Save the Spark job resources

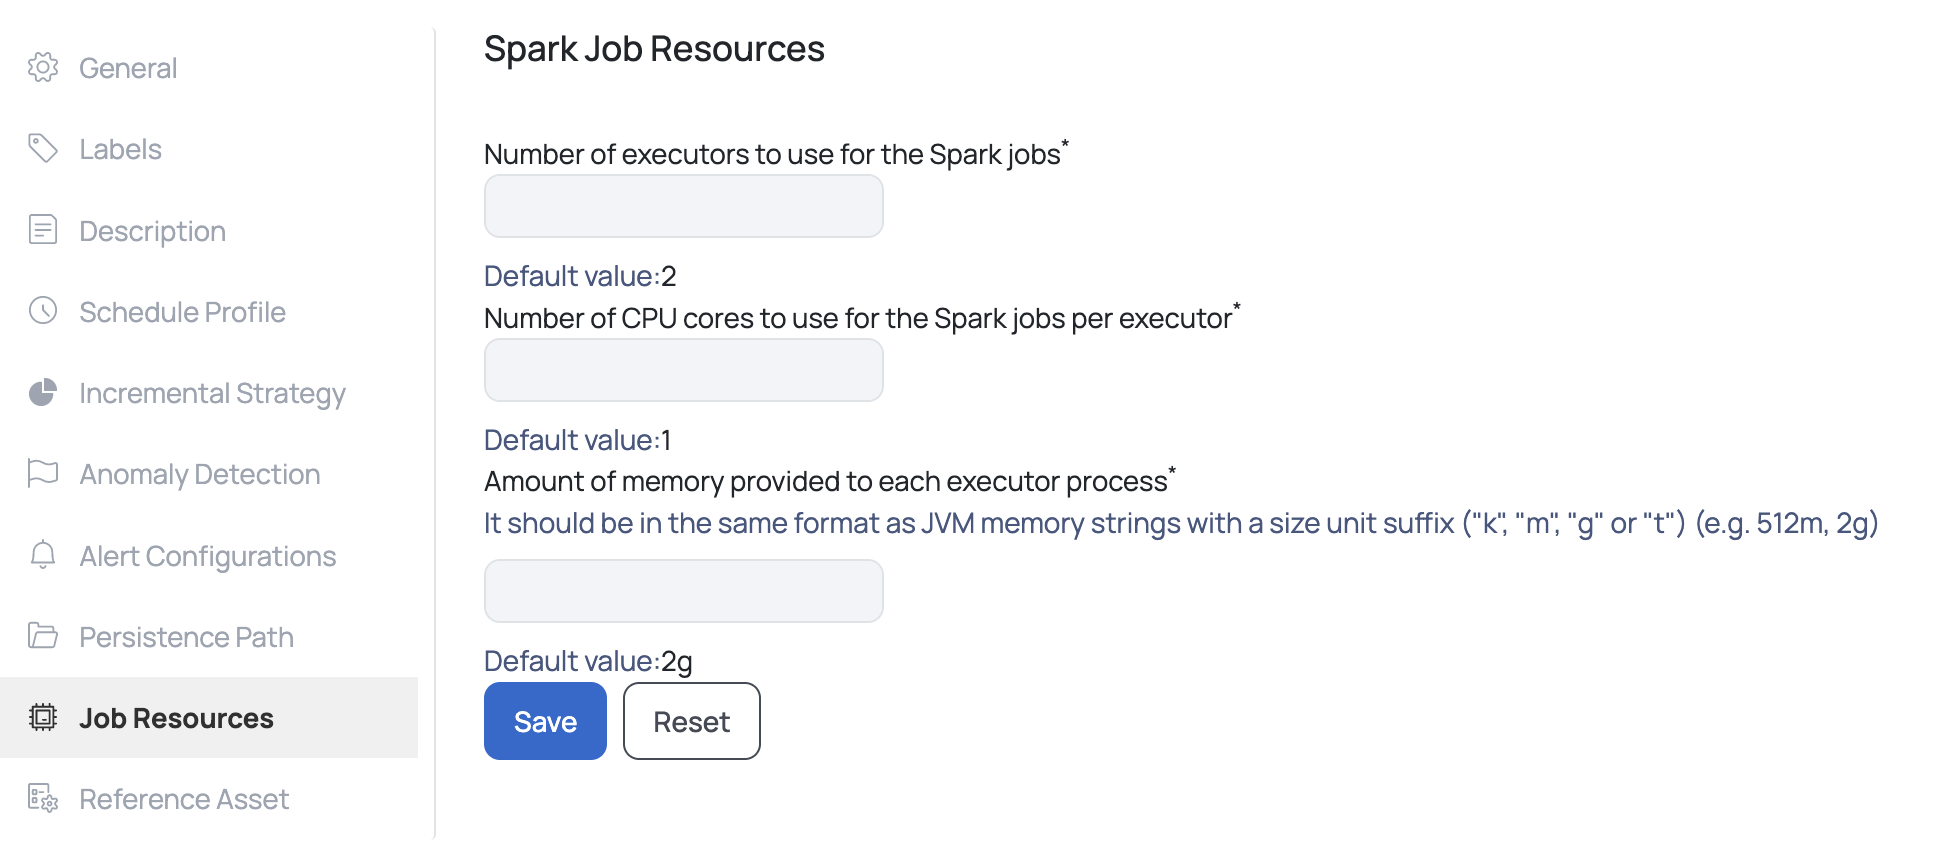point(545,721)
